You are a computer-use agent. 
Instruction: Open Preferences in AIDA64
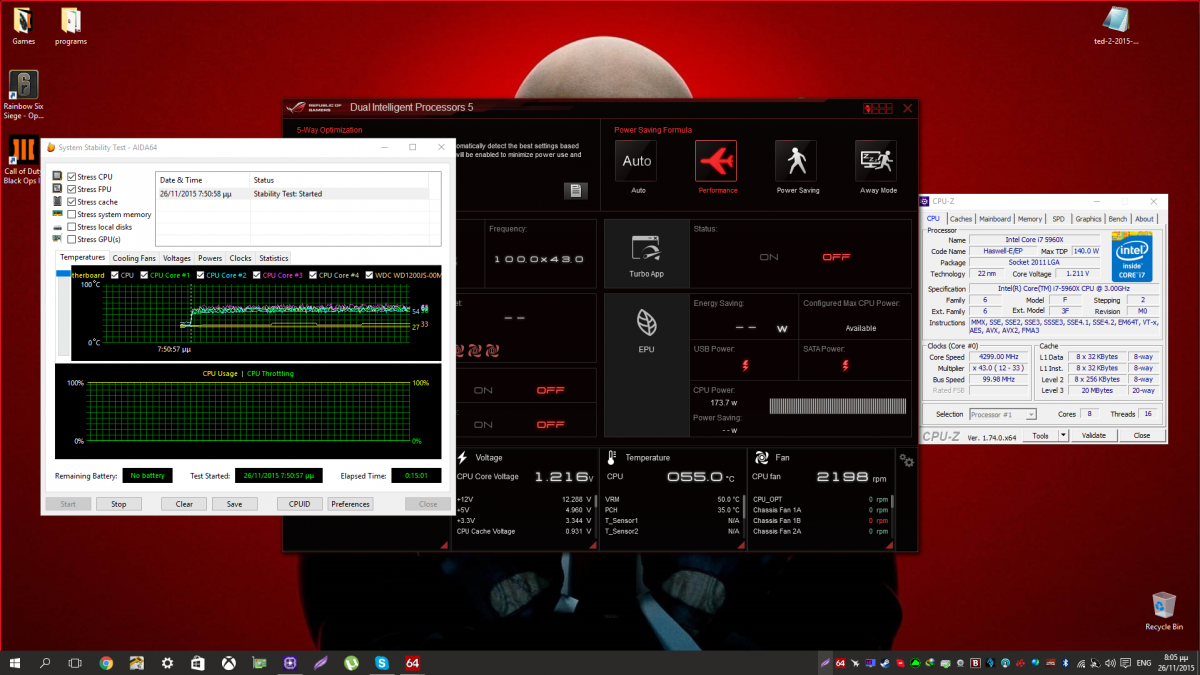point(350,504)
